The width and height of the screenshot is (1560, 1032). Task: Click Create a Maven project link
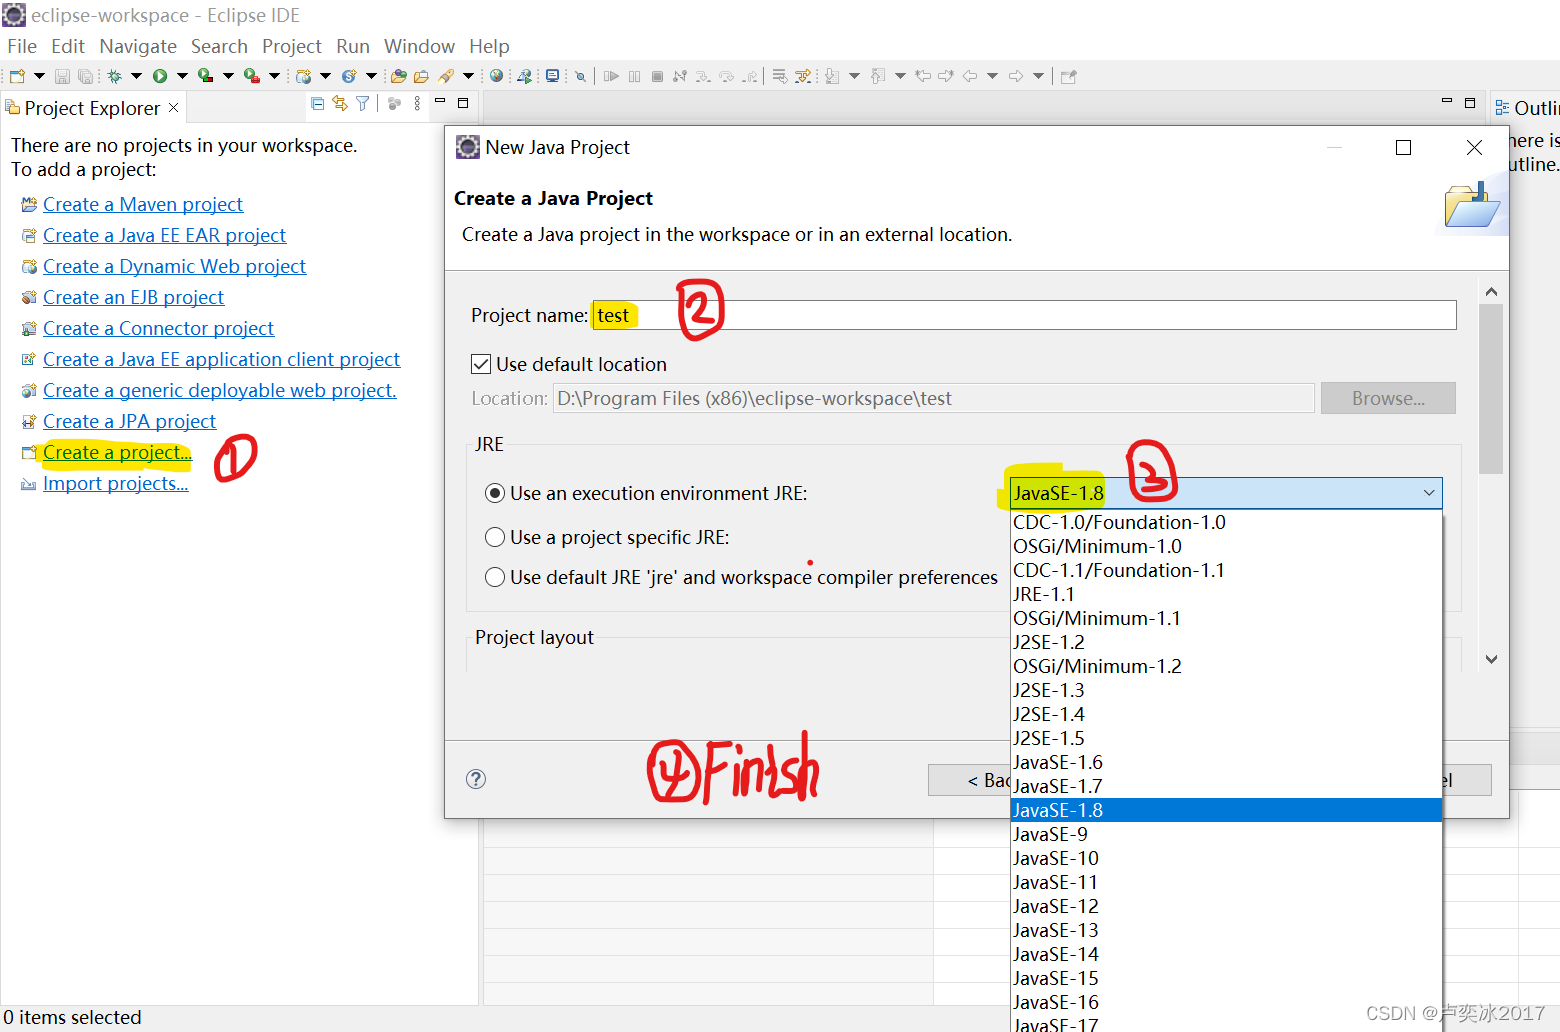pyautogui.click(x=143, y=204)
